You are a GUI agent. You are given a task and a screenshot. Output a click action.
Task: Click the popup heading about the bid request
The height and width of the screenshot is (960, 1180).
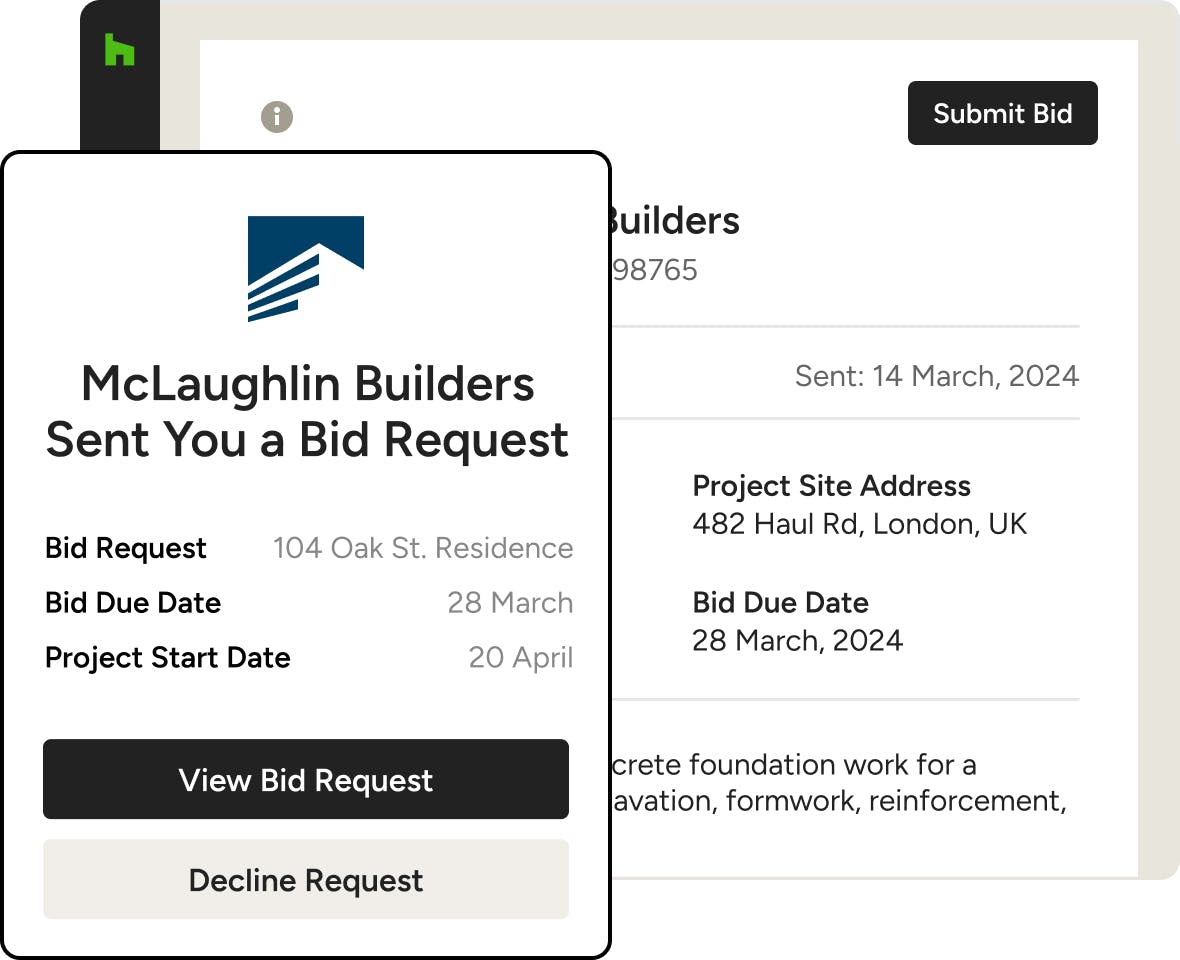tap(307, 412)
